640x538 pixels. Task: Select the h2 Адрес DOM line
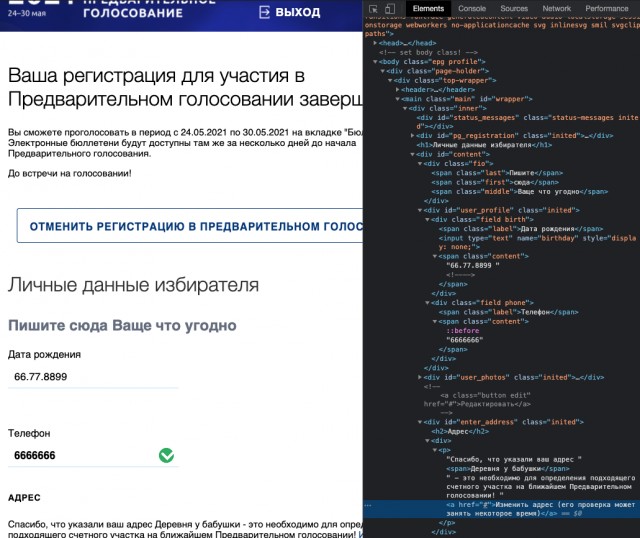point(460,431)
